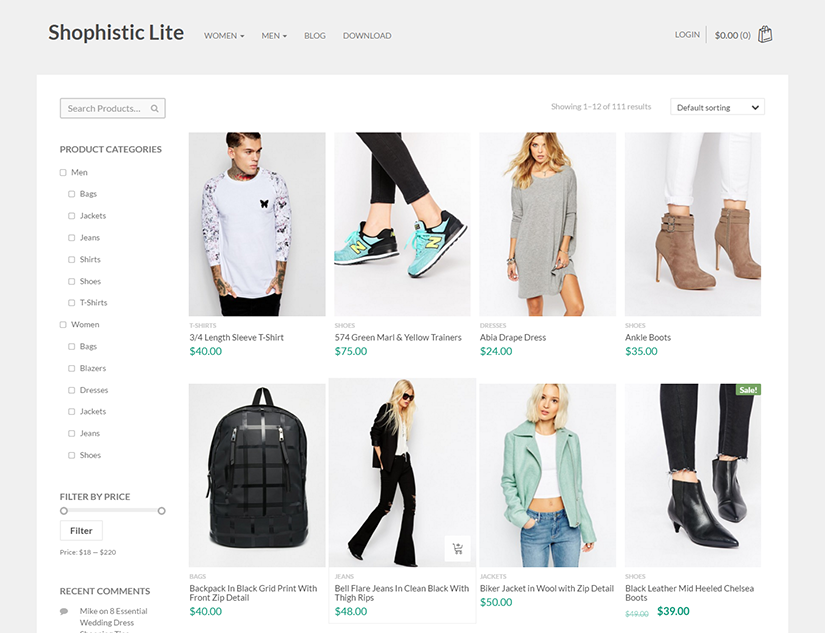This screenshot has width=825, height=633.
Task: Check Bags checkbox under Men
Action: tap(72, 194)
